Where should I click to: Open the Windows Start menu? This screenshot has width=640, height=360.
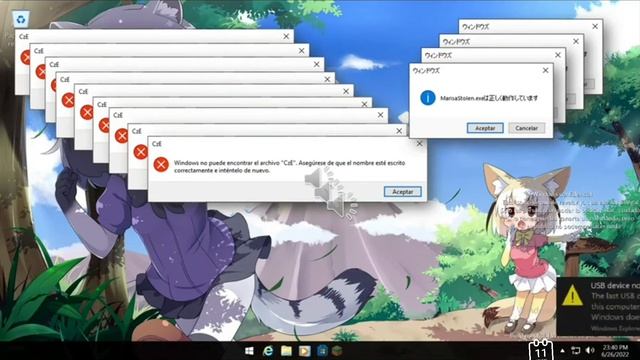click(x=249, y=351)
